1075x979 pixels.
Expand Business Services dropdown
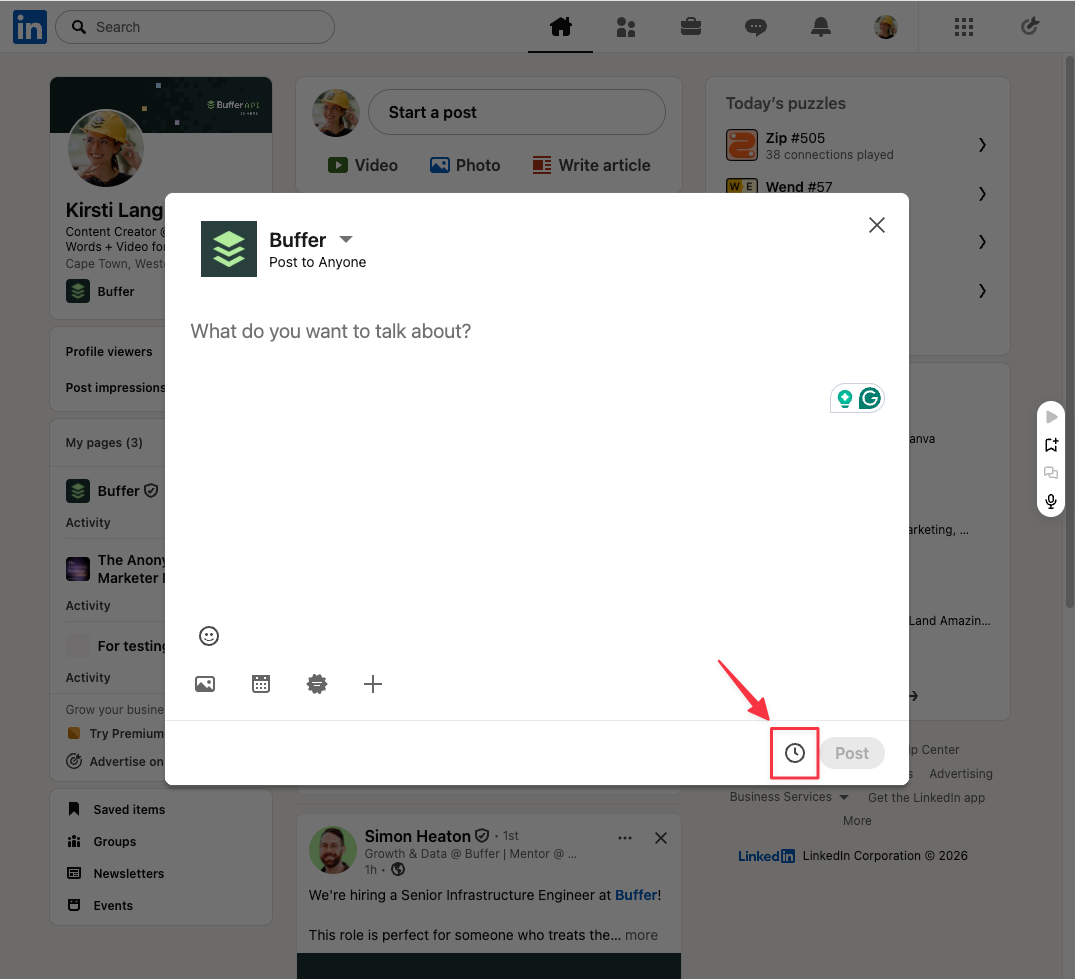click(788, 797)
